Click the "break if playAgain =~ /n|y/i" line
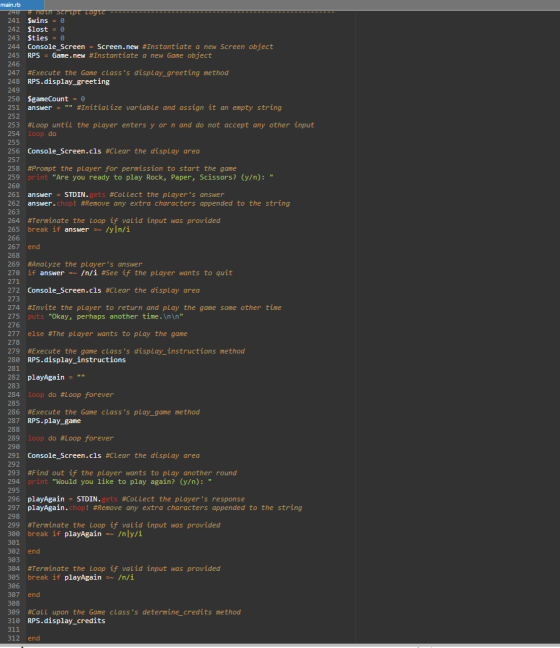 (x=85, y=534)
